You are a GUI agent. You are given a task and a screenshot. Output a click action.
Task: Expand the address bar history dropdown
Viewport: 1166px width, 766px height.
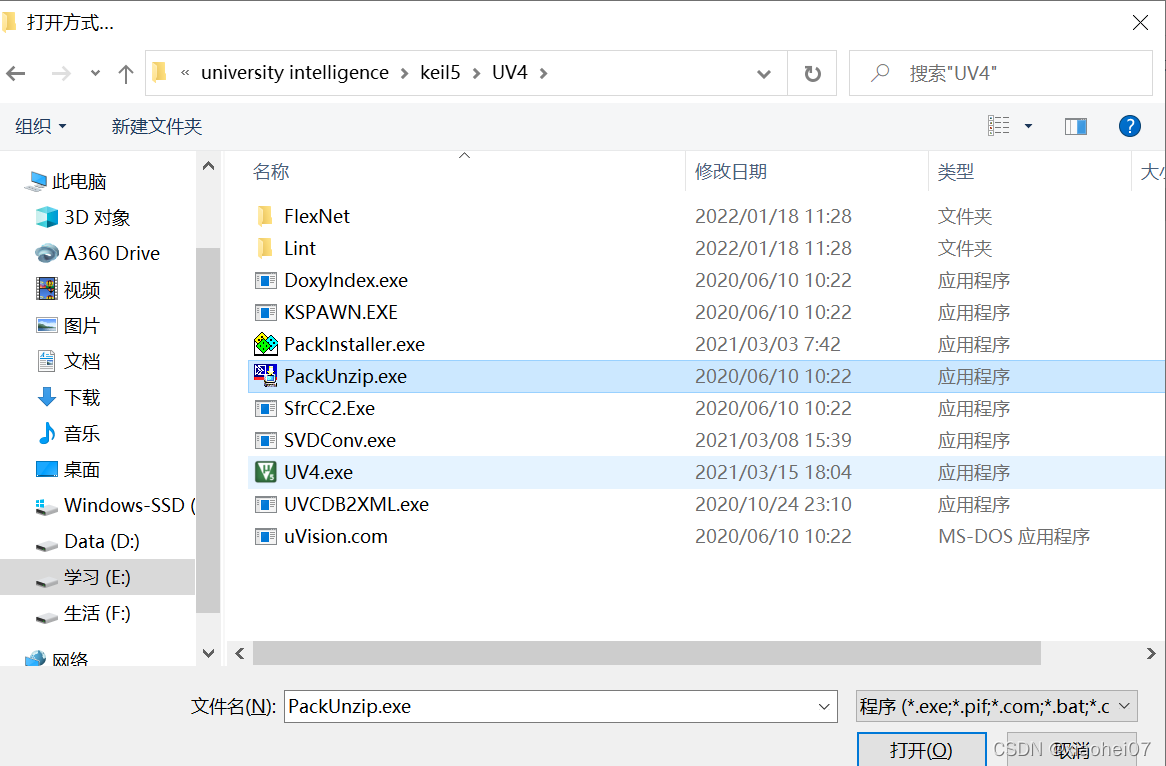(x=764, y=74)
